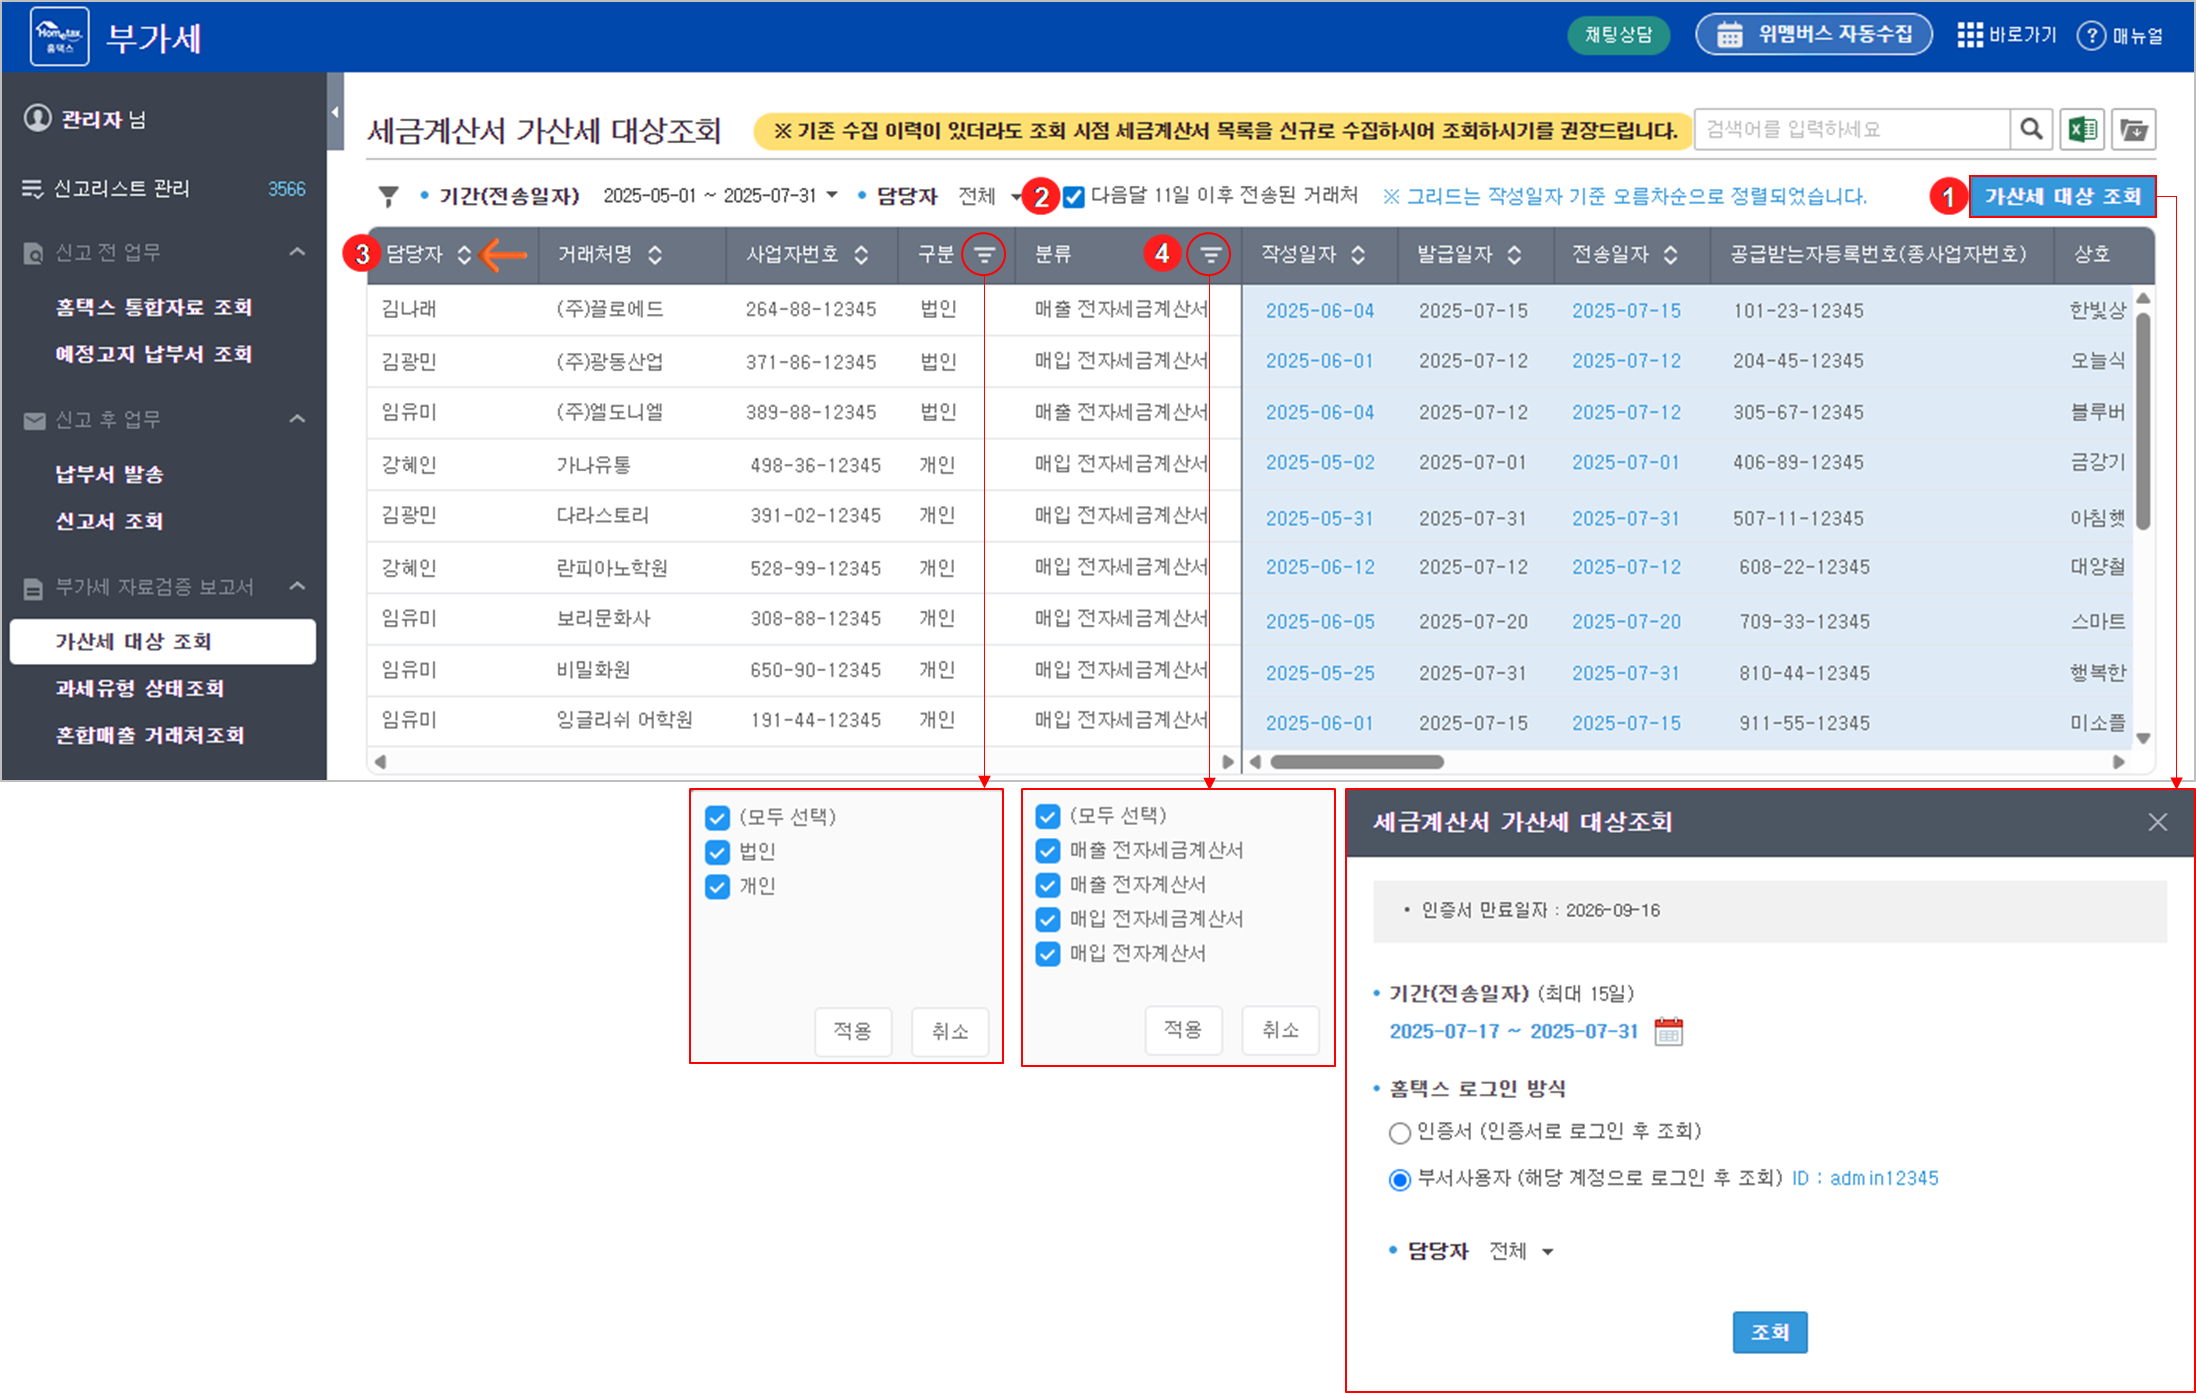This screenshot has width=2196, height=1393.
Task: Collapse the 신고 전 업무 section
Action: click(x=297, y=252)
